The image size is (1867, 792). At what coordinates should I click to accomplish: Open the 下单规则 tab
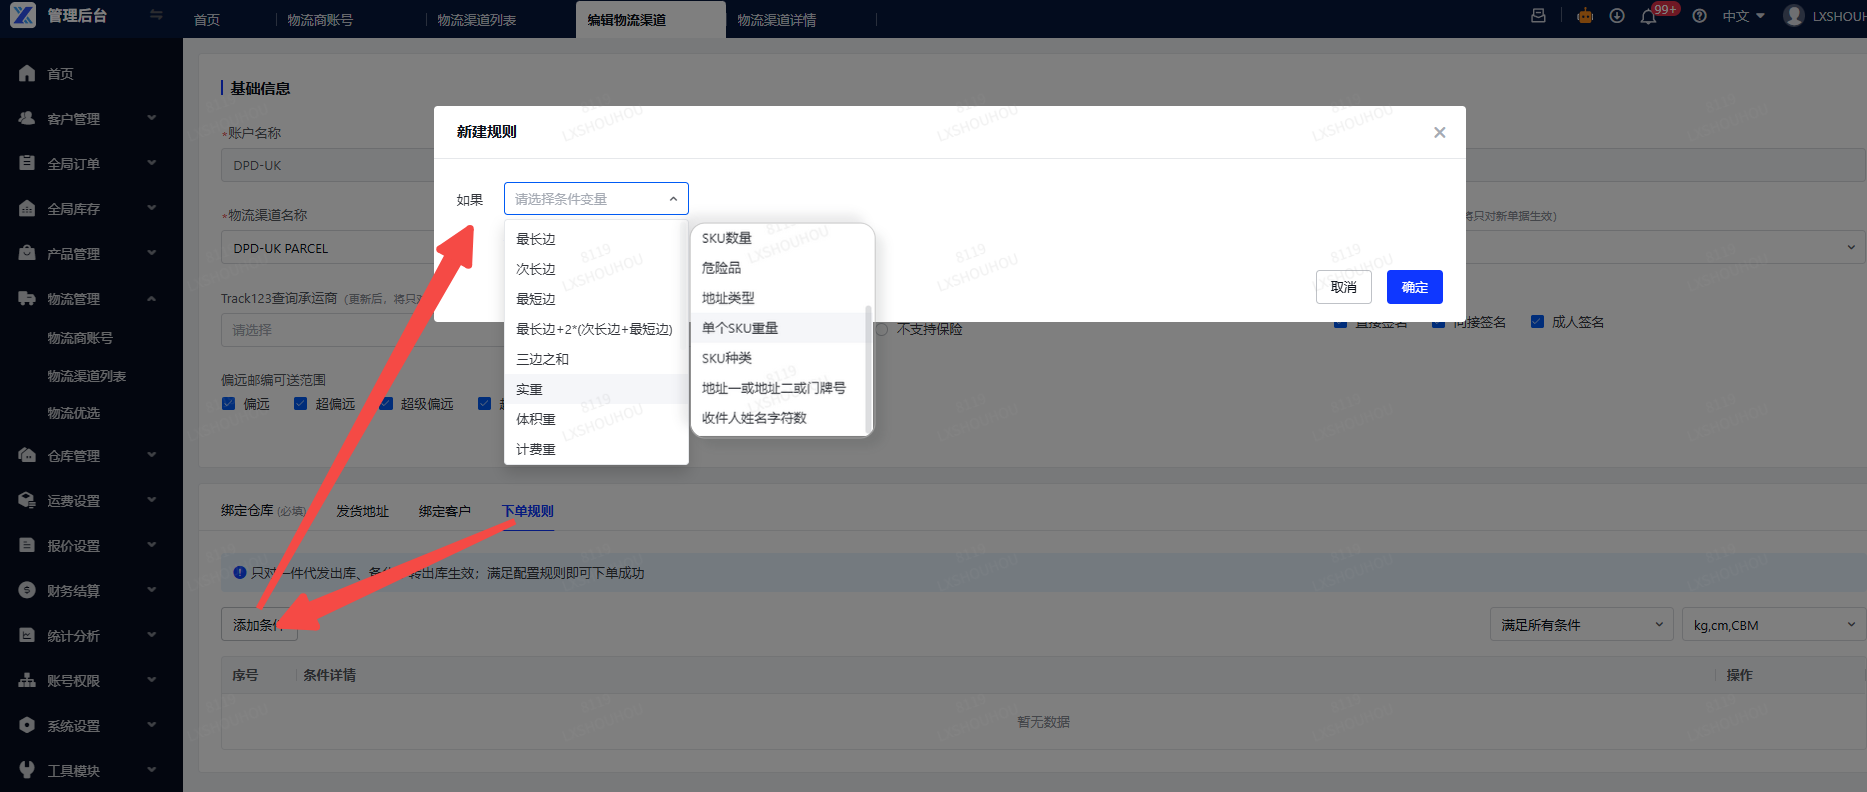528,511
